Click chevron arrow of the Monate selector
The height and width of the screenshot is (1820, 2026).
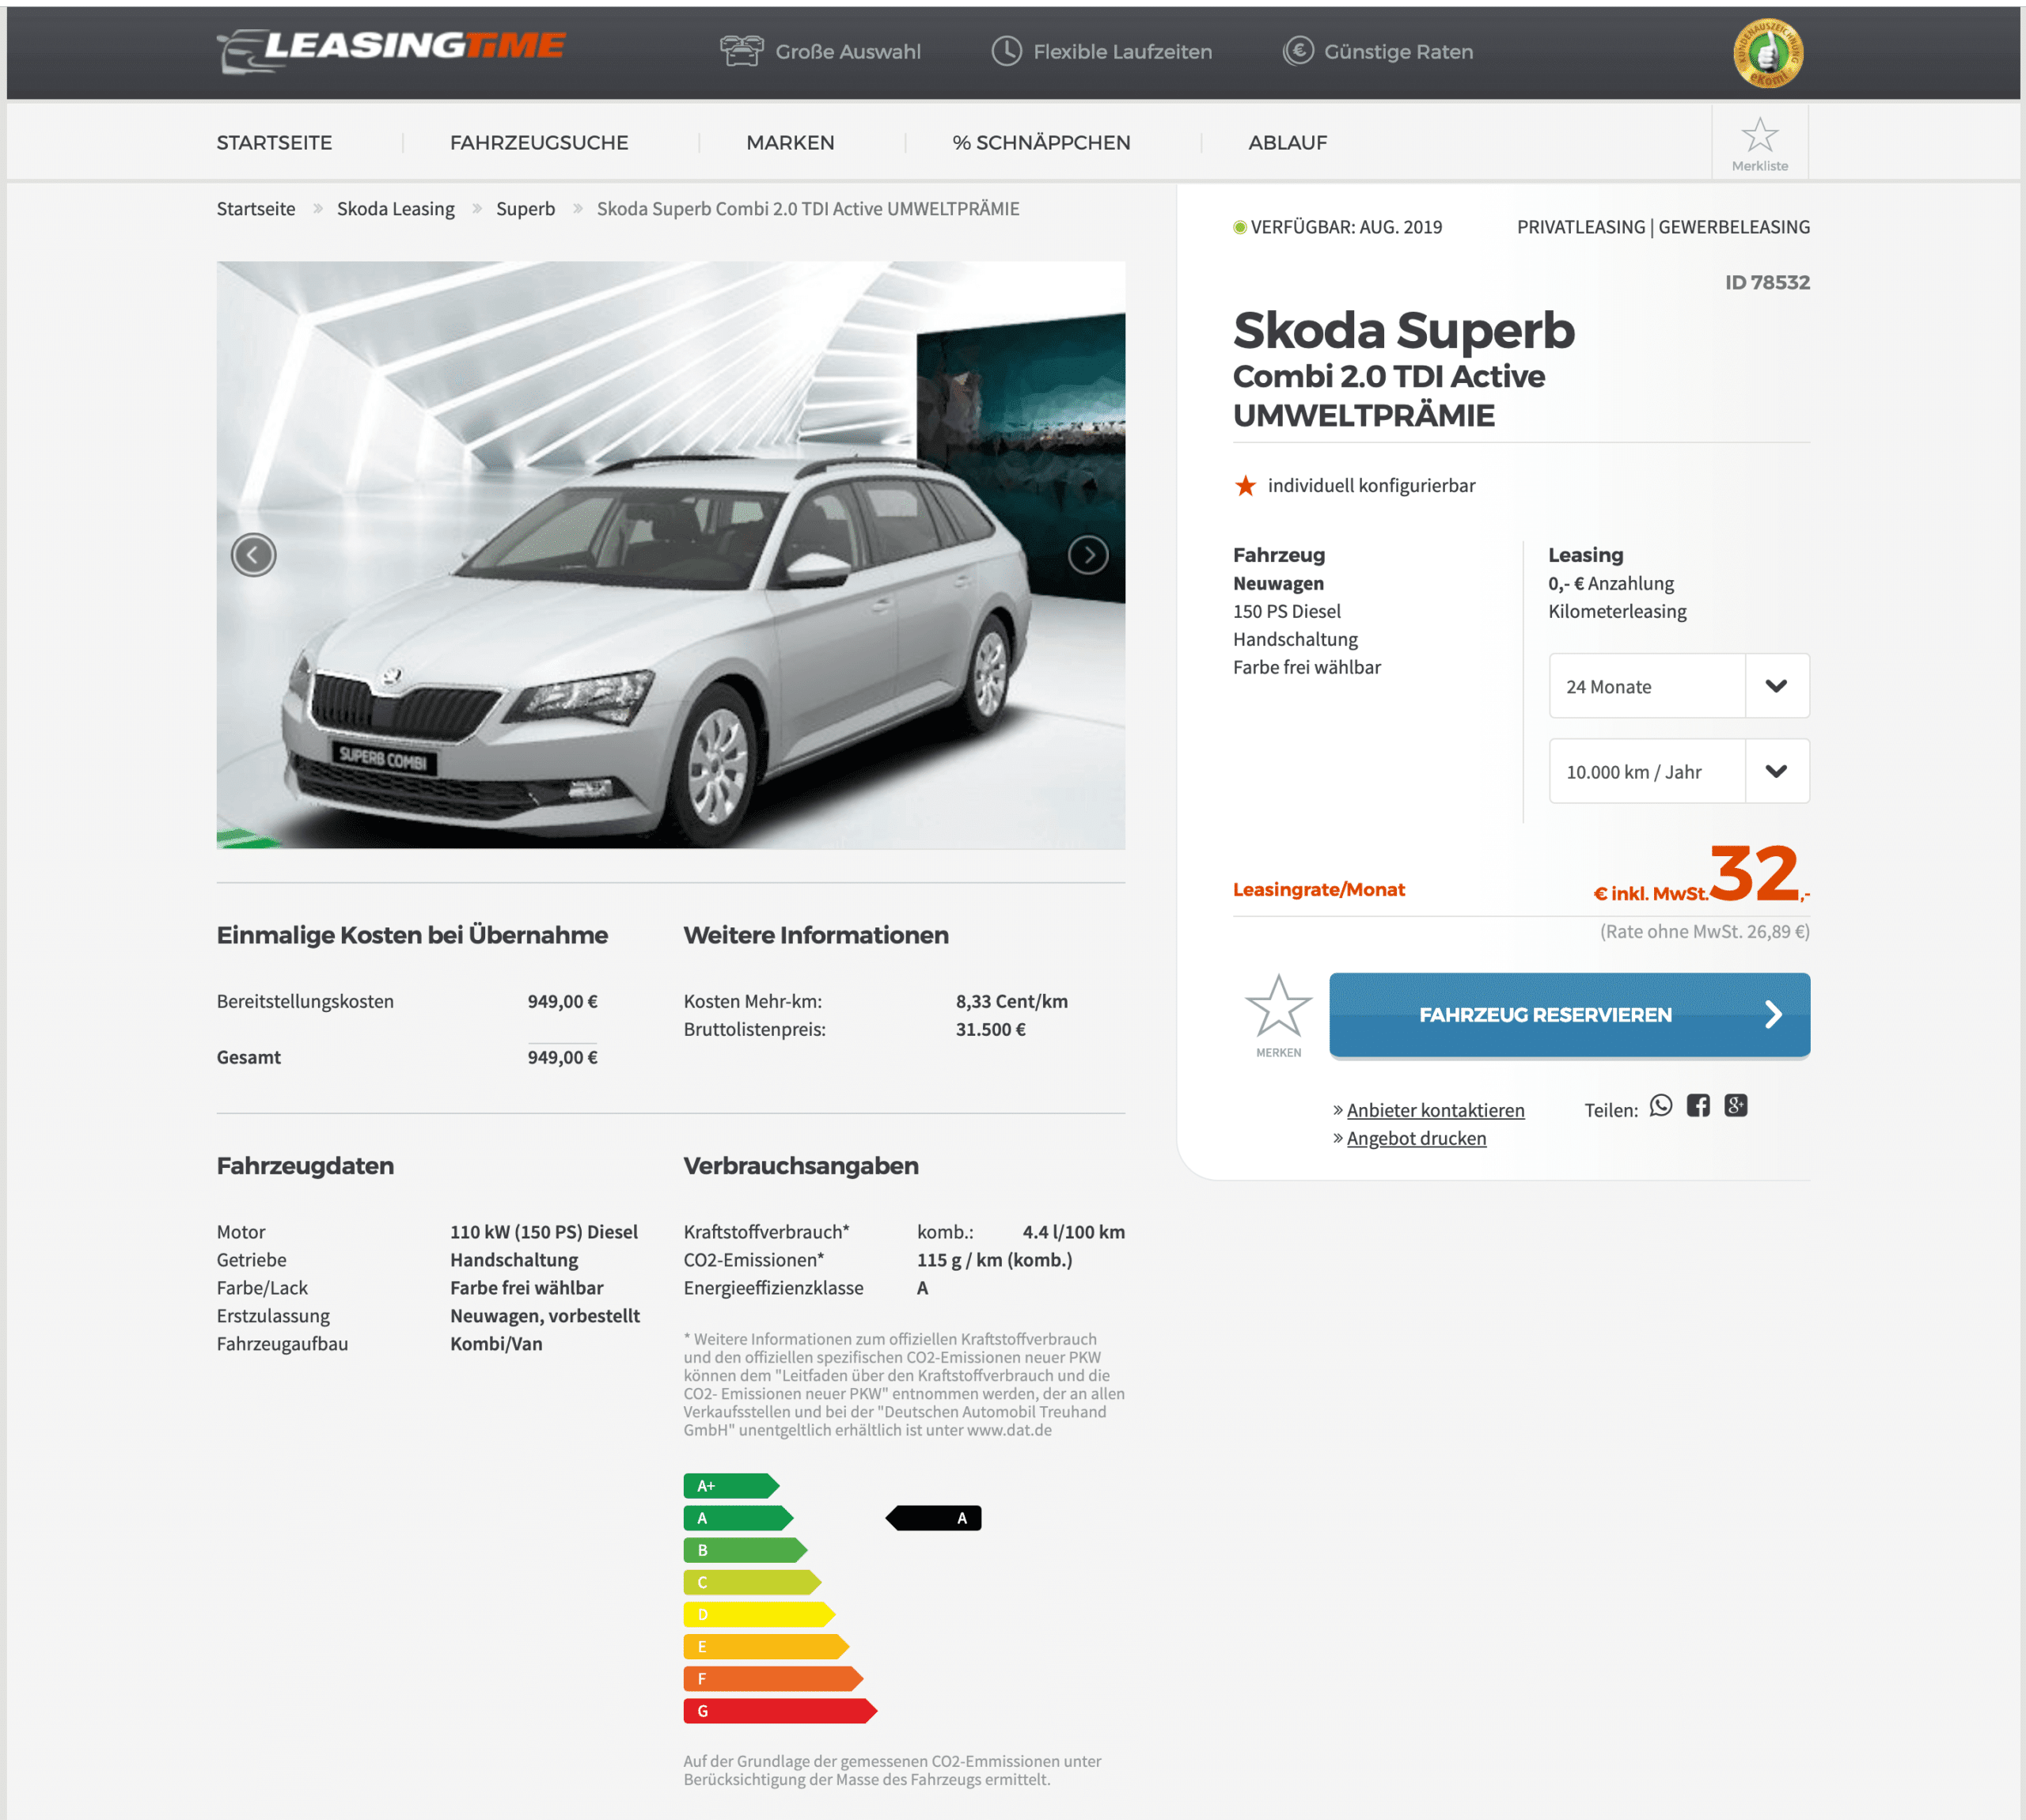pos(1777,686)
